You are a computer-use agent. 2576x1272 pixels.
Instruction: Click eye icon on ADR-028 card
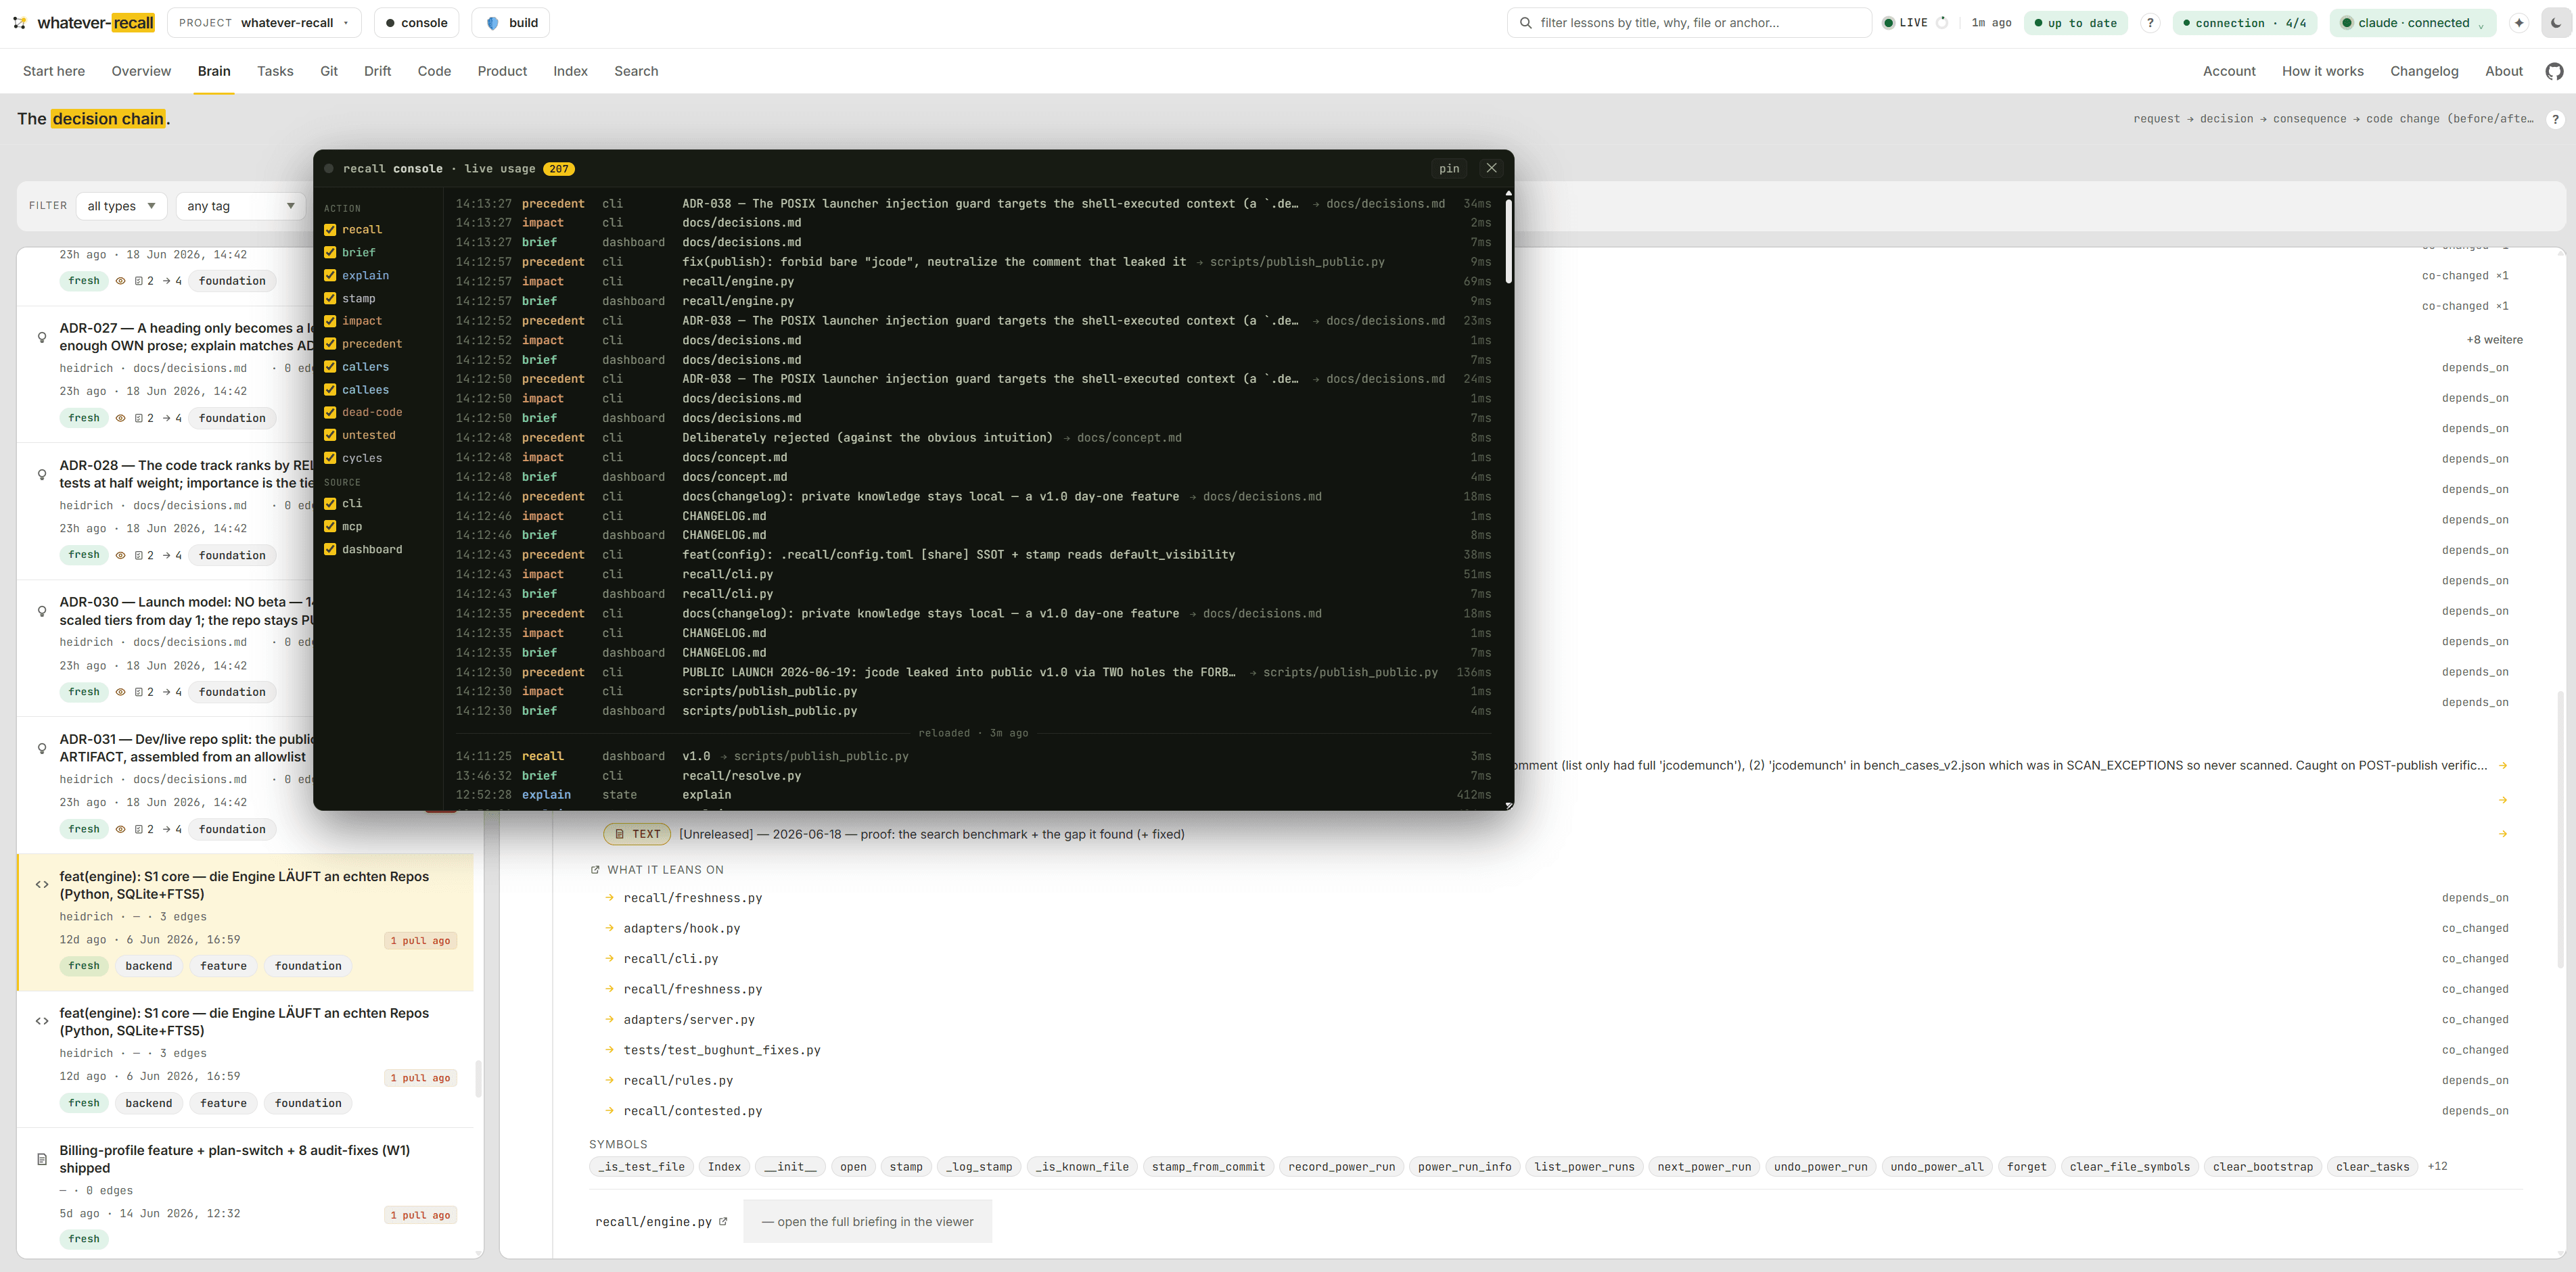(121, 555)
